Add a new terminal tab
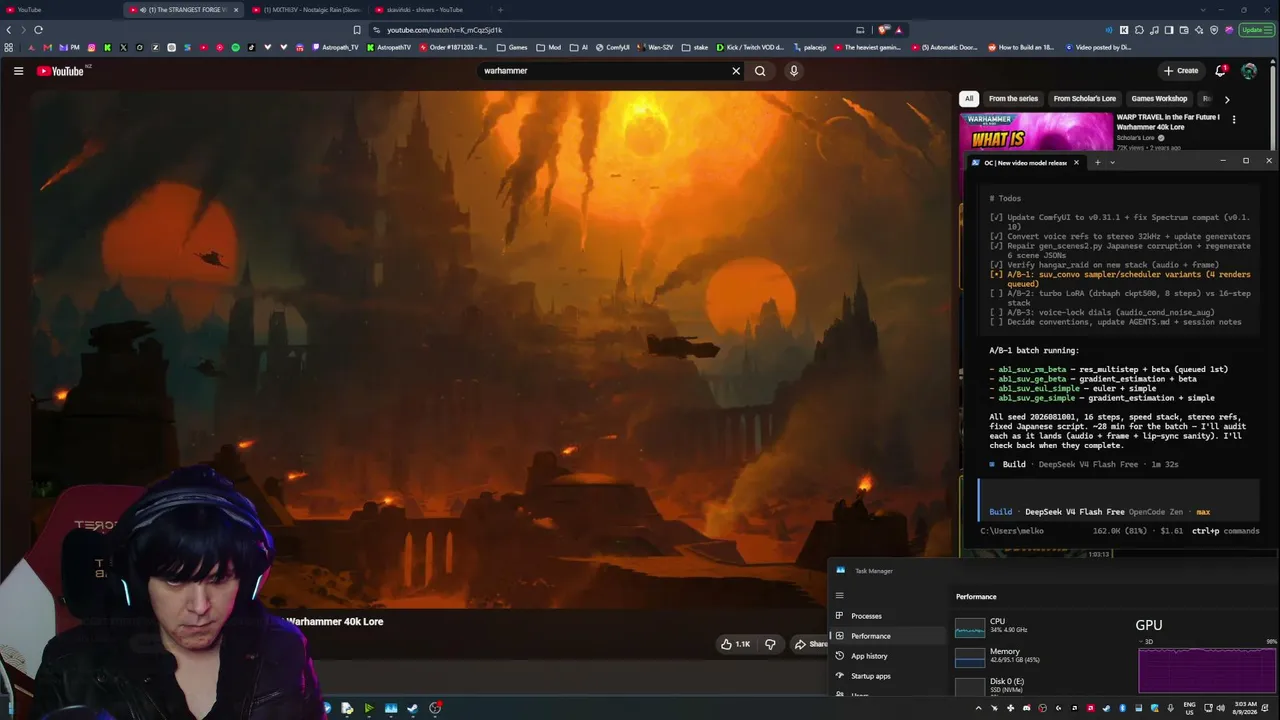The width and height of the screenshot is (1280, 720). click(x=1097, y=162)
